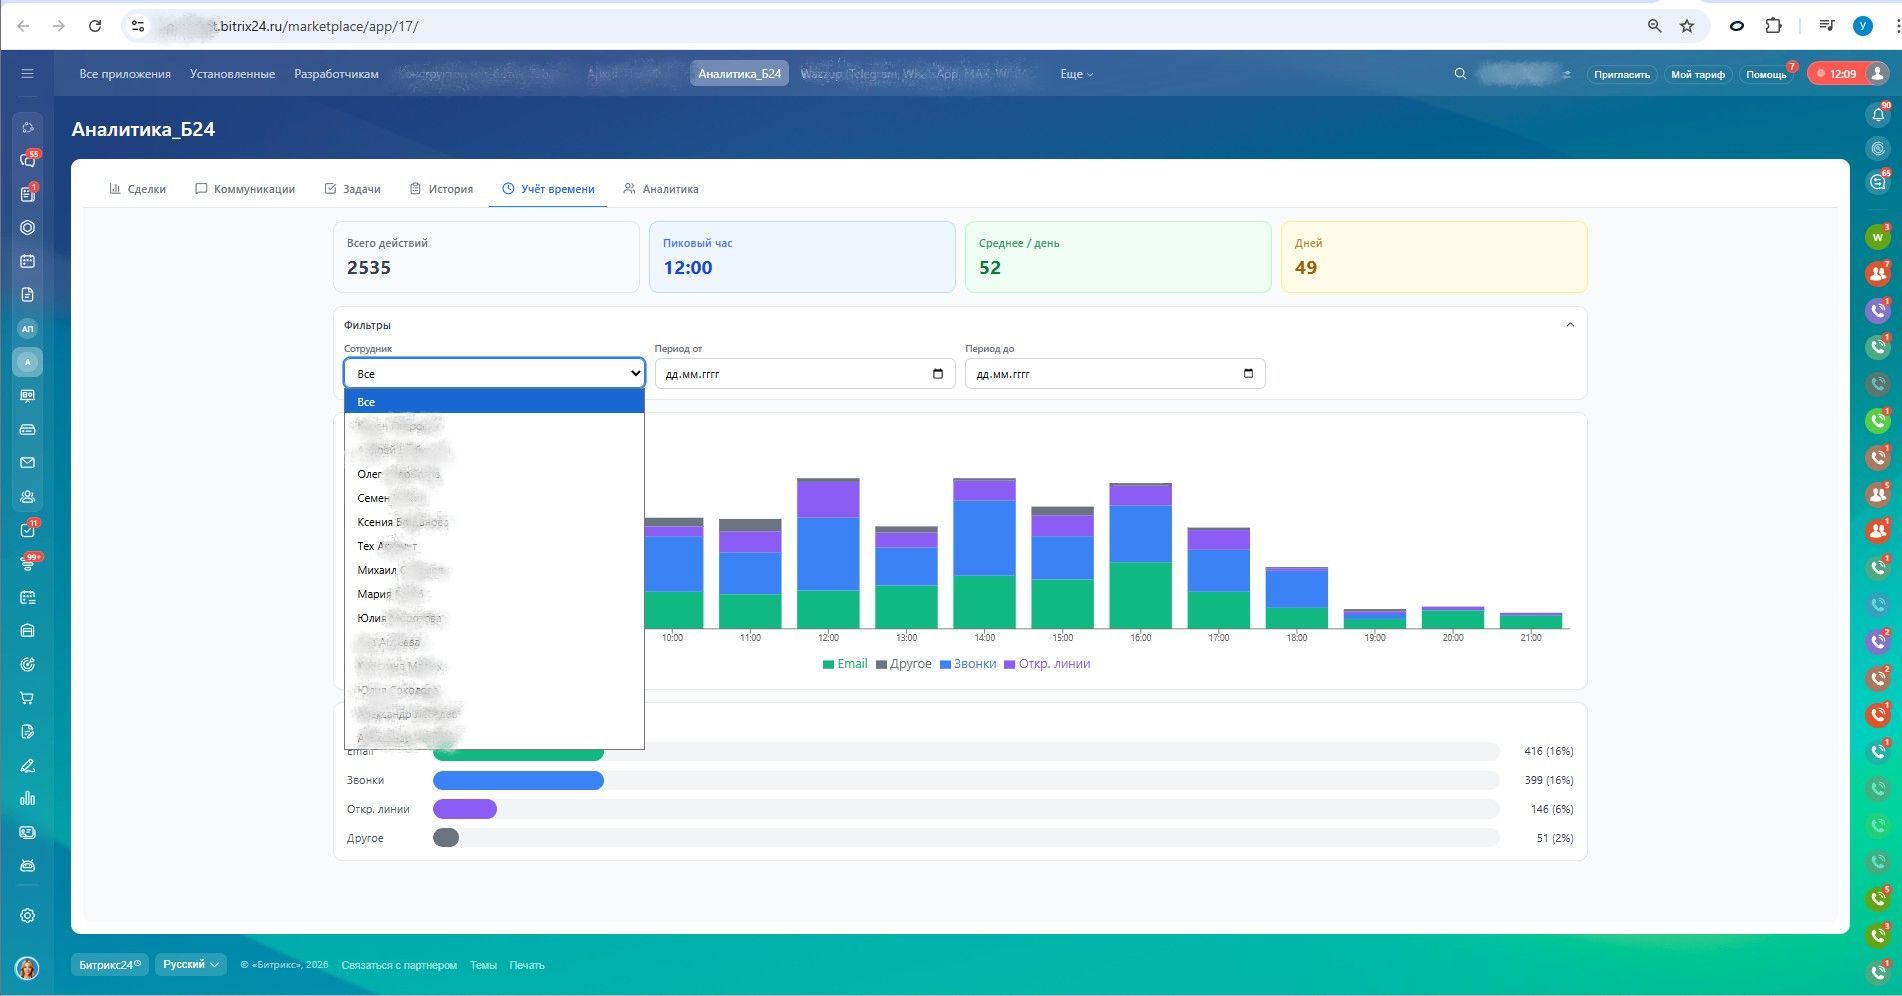Click the notifications bell icon
The image size is (1902, 996).
tap(1878, 115)
